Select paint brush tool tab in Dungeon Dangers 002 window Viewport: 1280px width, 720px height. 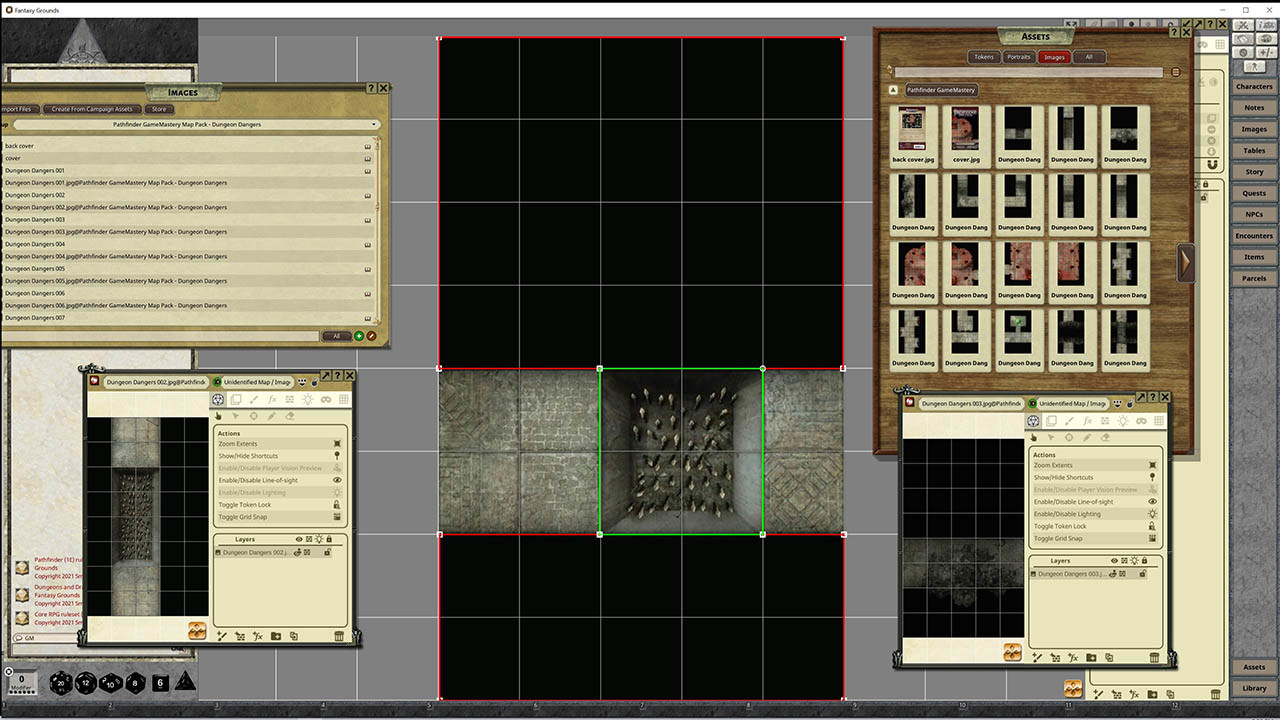pos(254,400)
